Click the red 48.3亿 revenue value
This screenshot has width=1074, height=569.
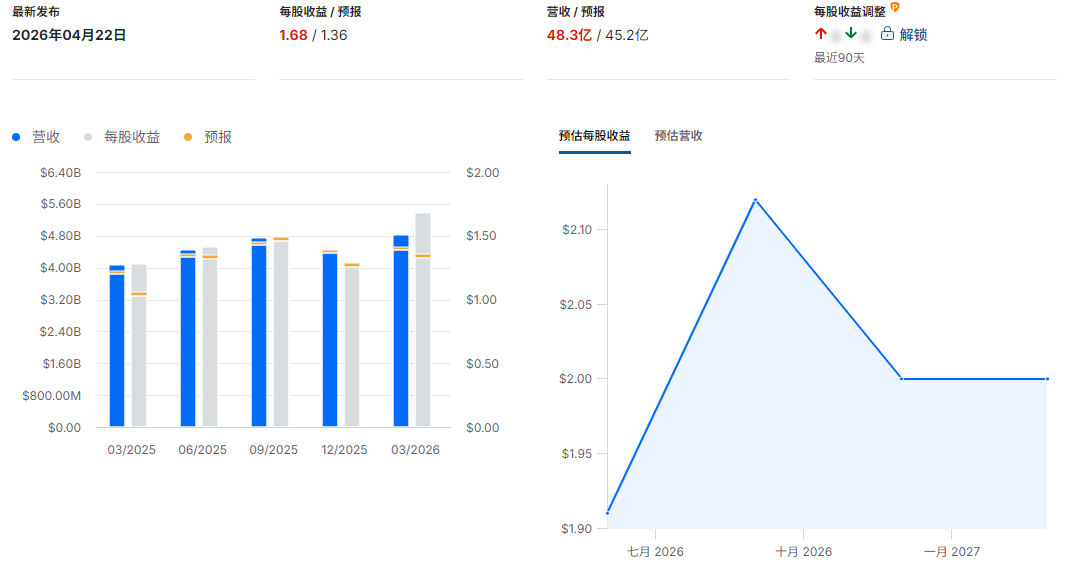coord(569,35)
